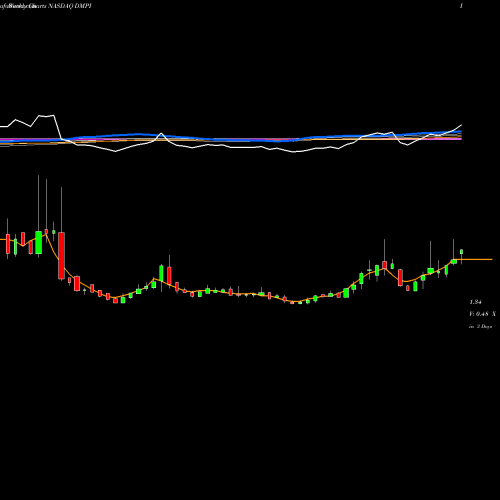Screen dimensions: 500x500
Task: Click the NASDAQ DMPI chart title
Action: [x=70, y=6]
